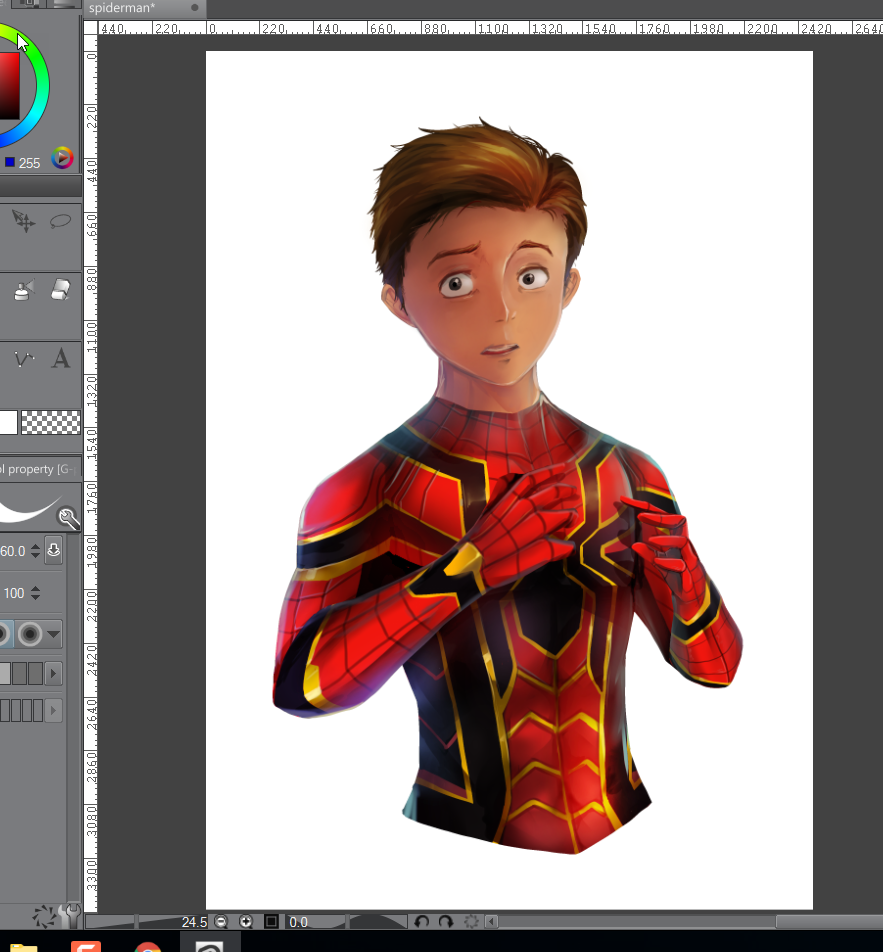Click the Spider-Man artwork on the canvas

[509, 486]
